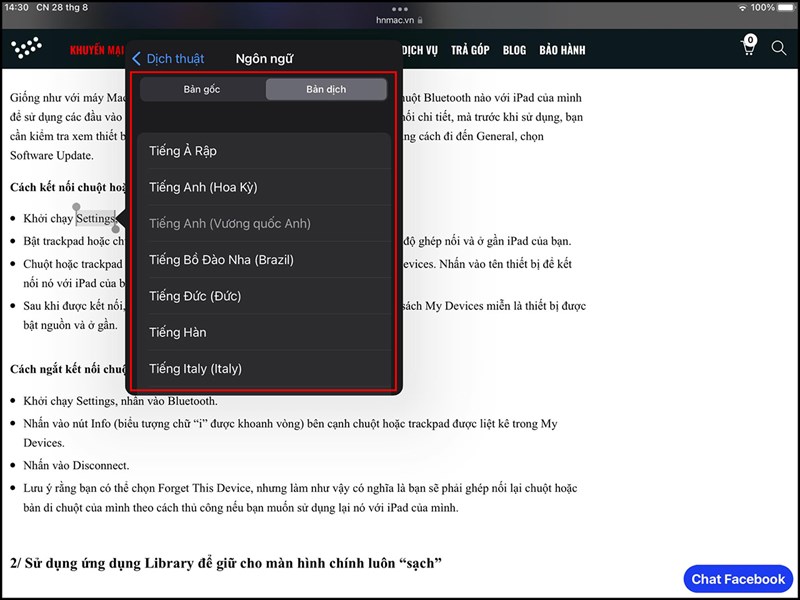Switch to the Bản gốc segment
Screen dimensions: 800x600
pyautogui.click(x=202, y=89)
